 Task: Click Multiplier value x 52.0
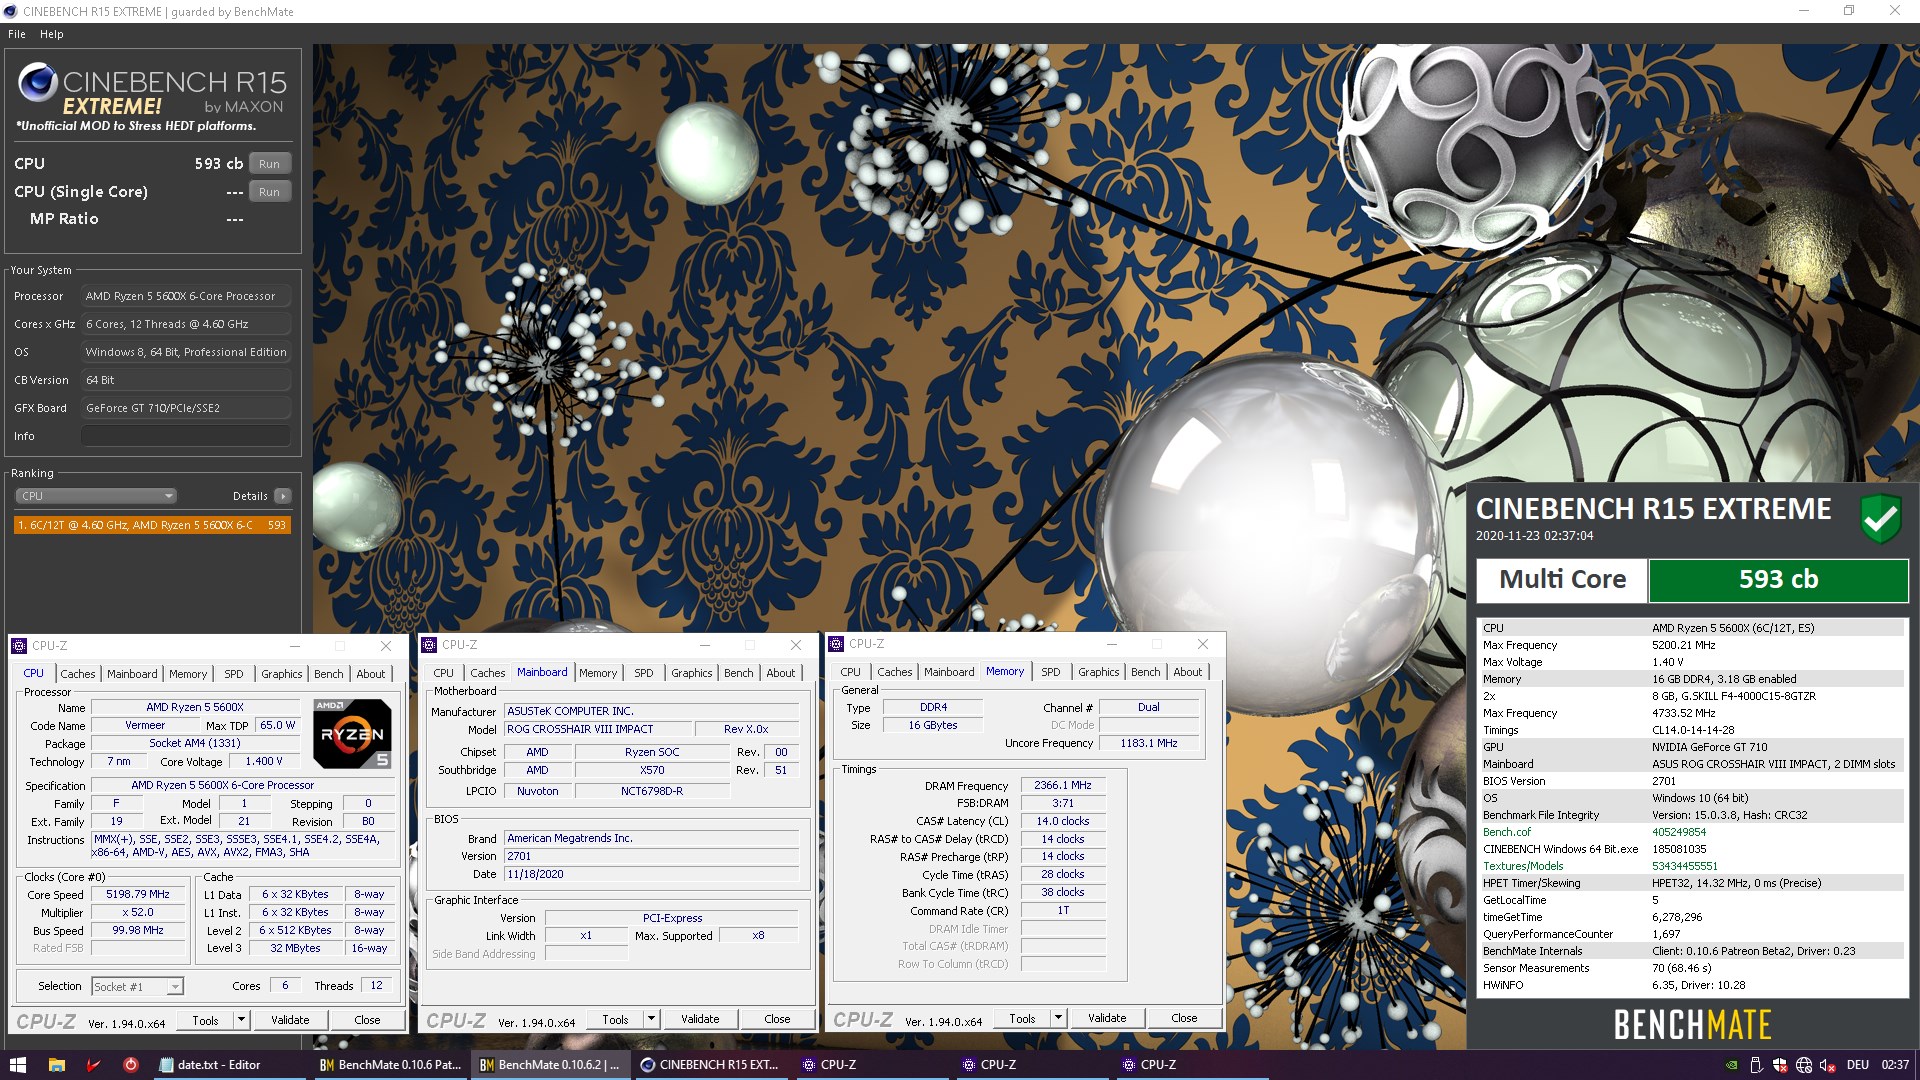138,913
